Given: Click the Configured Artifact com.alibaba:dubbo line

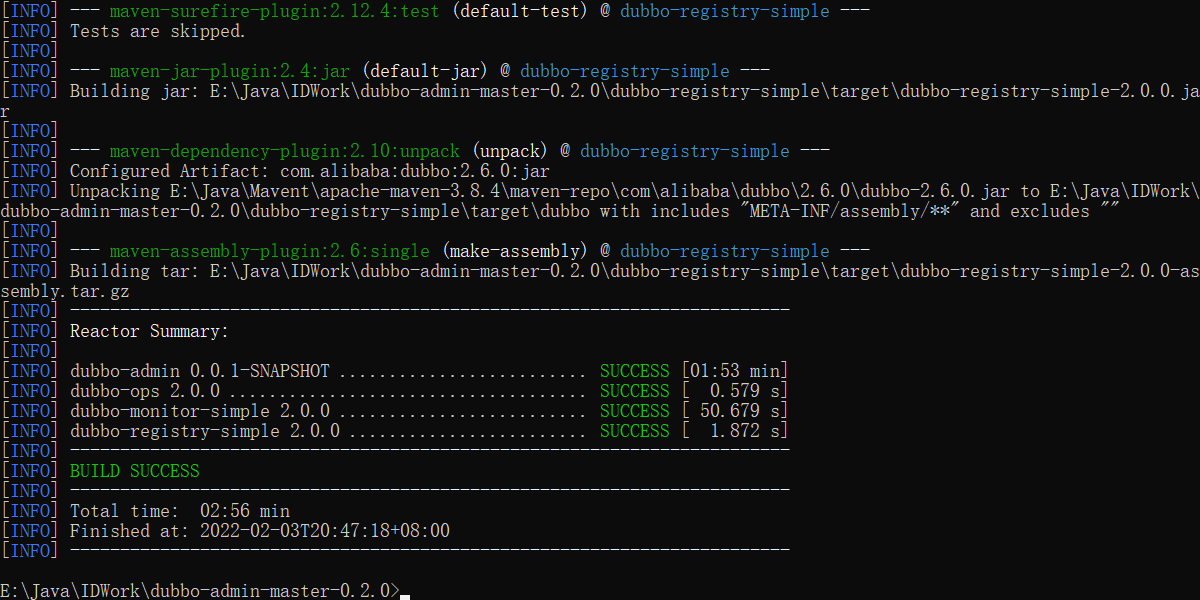Looking at the screenshot, I should pyautogui.click(x=309, y=171).
